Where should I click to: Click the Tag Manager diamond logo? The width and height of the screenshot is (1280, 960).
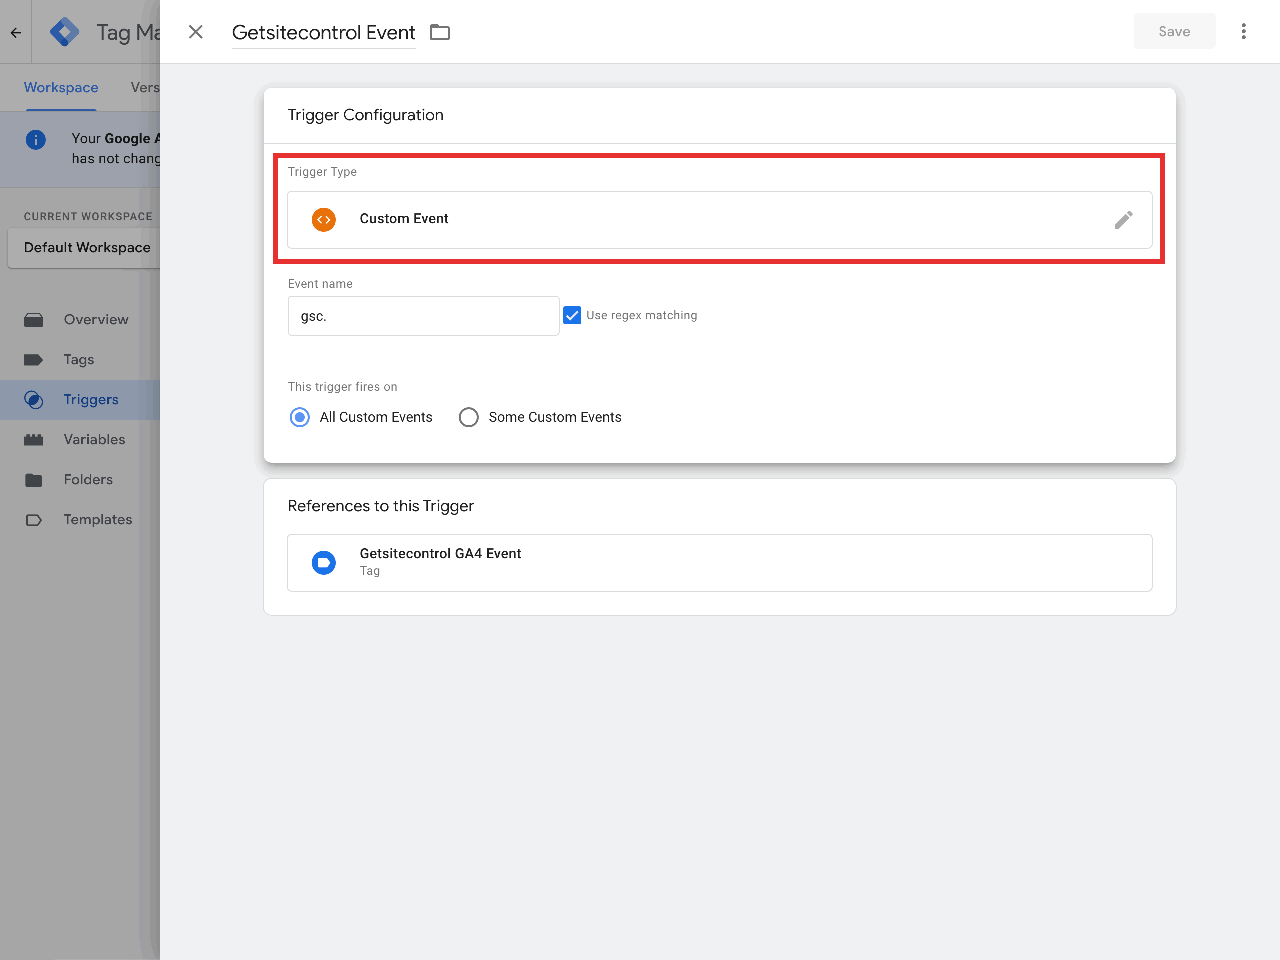click(x=63, y=31)
